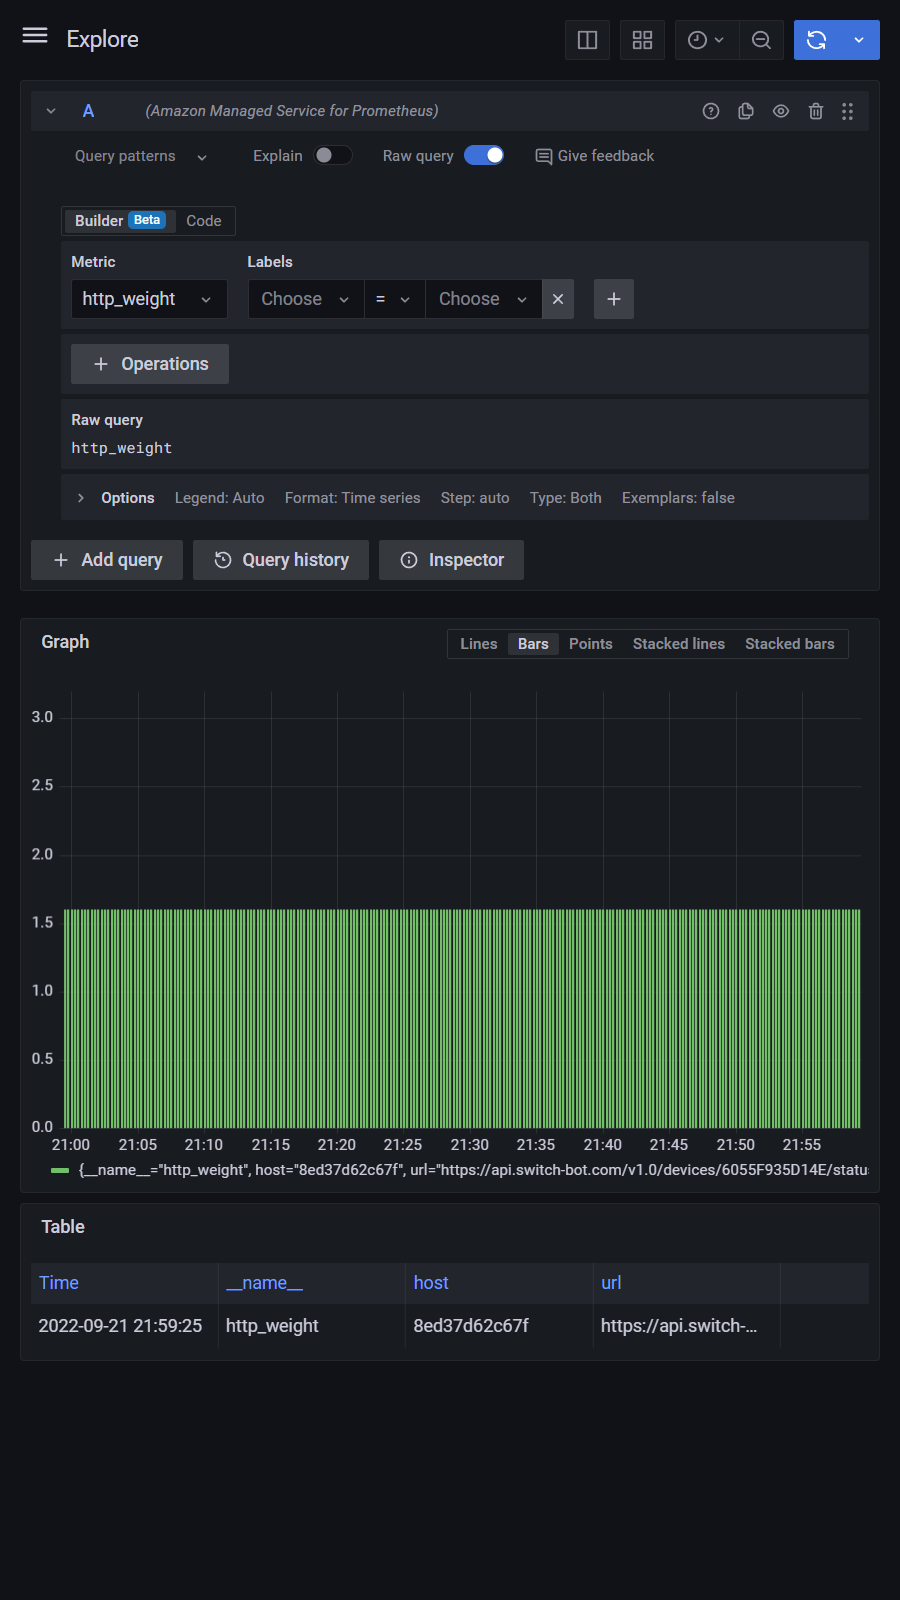Delete query A with the trash icon
This screenshot has width=900, height=1600.
816,111
